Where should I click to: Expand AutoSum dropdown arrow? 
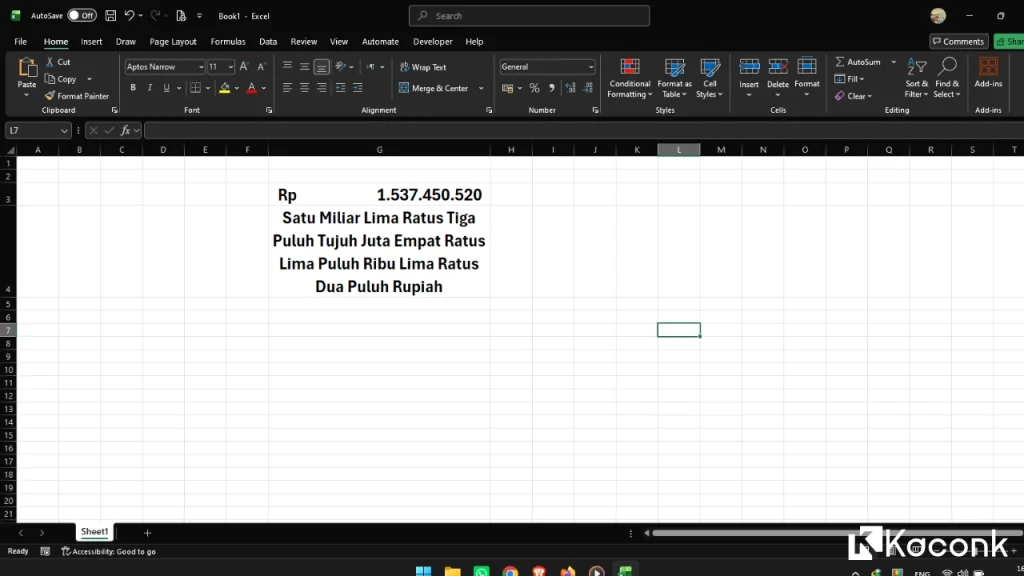893,62
